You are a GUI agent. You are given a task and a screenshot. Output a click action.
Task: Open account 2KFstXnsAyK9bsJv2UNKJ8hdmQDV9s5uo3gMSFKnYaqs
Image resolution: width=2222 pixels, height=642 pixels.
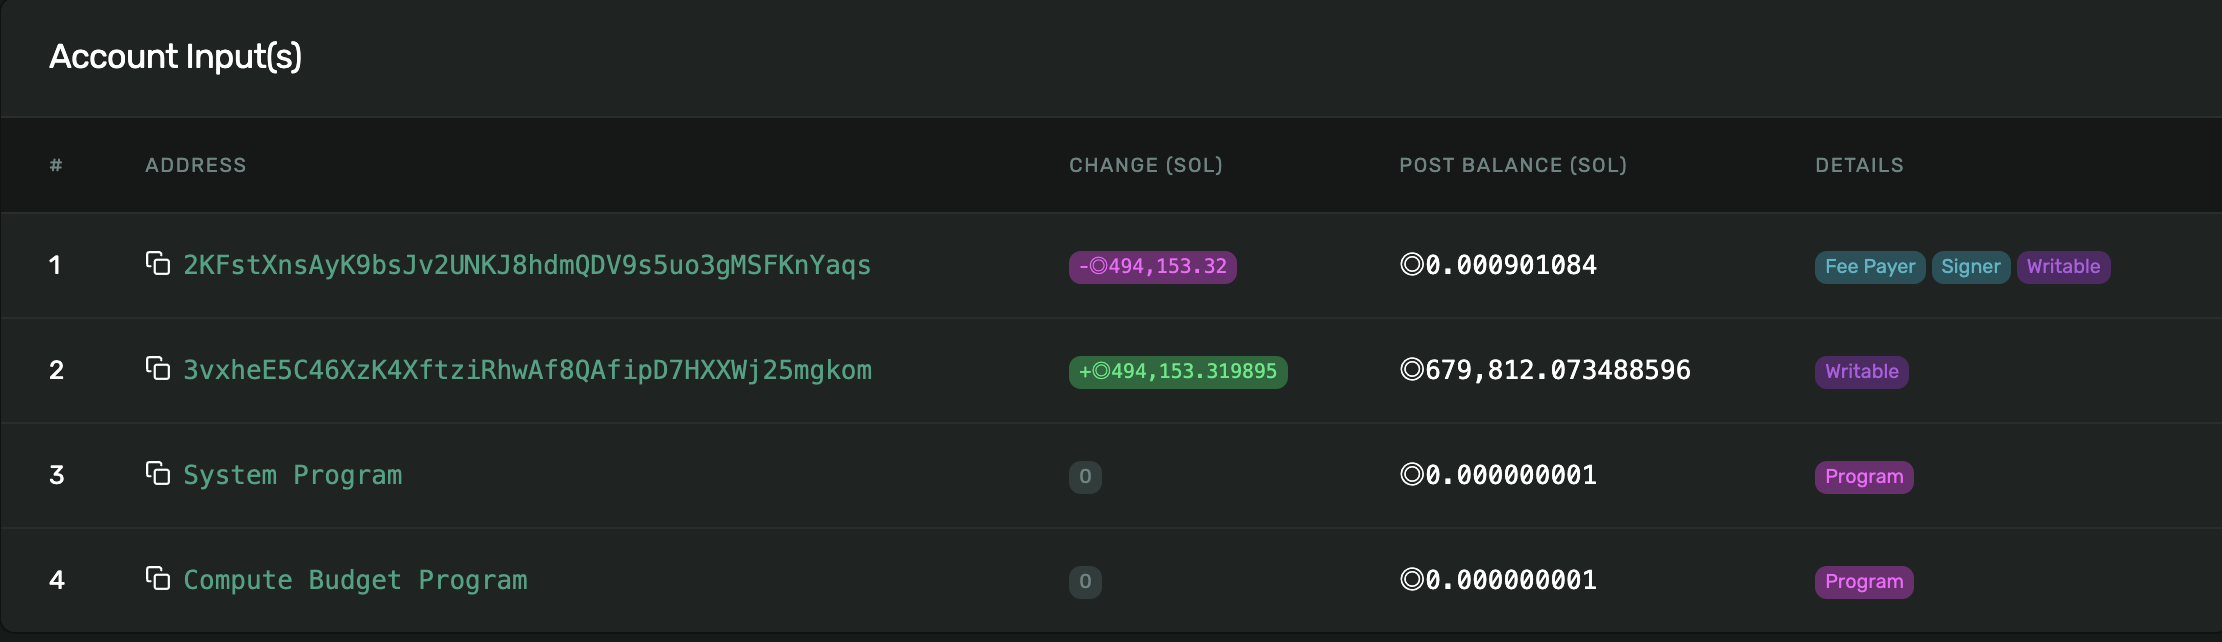pyautogui.click(x=527, y=265)
